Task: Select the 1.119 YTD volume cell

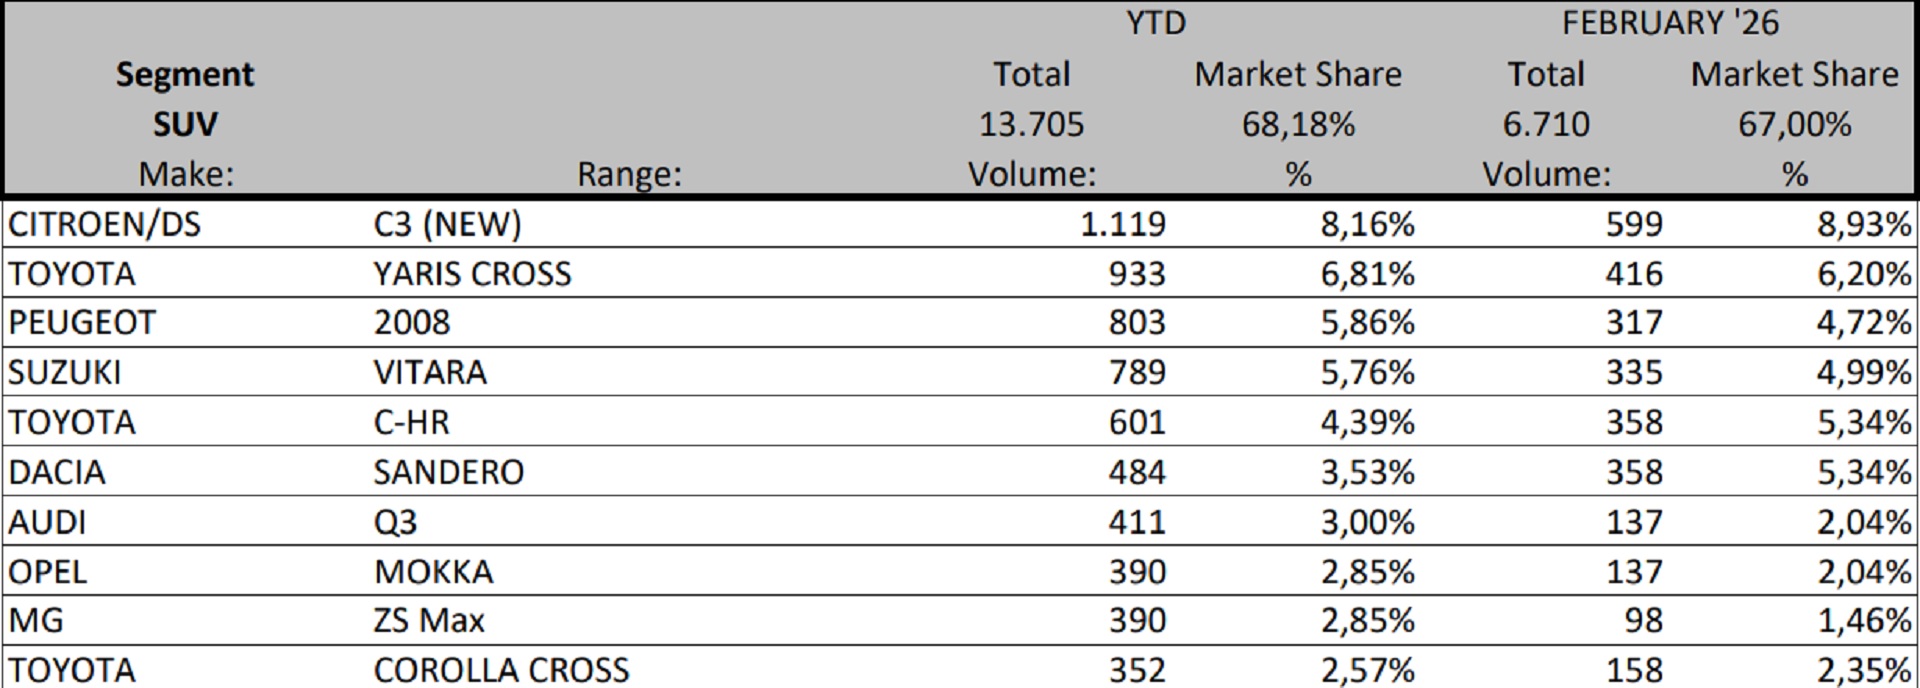Action: click(x=1122, y=224)
